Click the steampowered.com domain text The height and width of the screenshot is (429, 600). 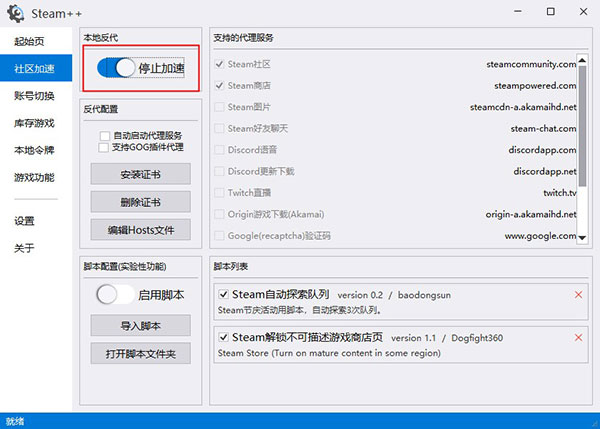point(535,85)
